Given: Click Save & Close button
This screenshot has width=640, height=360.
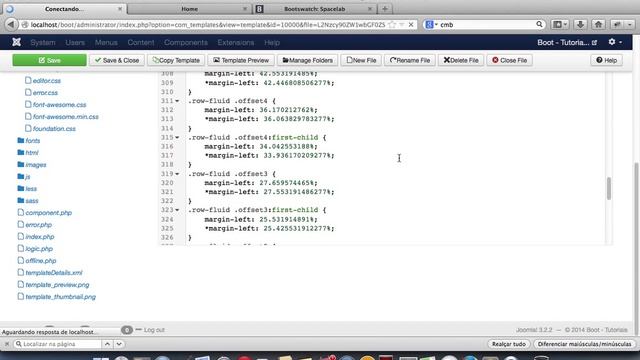Looking at the screenshot, I should 117,60.
